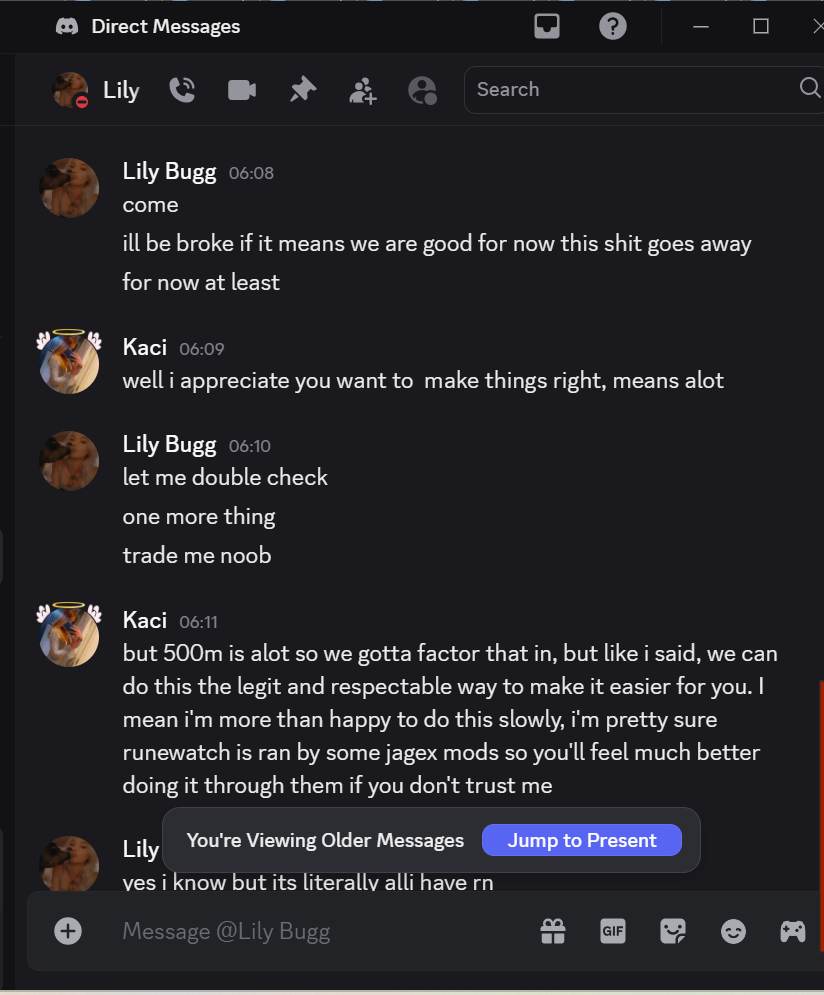This screenshot has height=995, width=824.
Task: Type in Message @Lily Bugg box
Action: click(320, 932)
